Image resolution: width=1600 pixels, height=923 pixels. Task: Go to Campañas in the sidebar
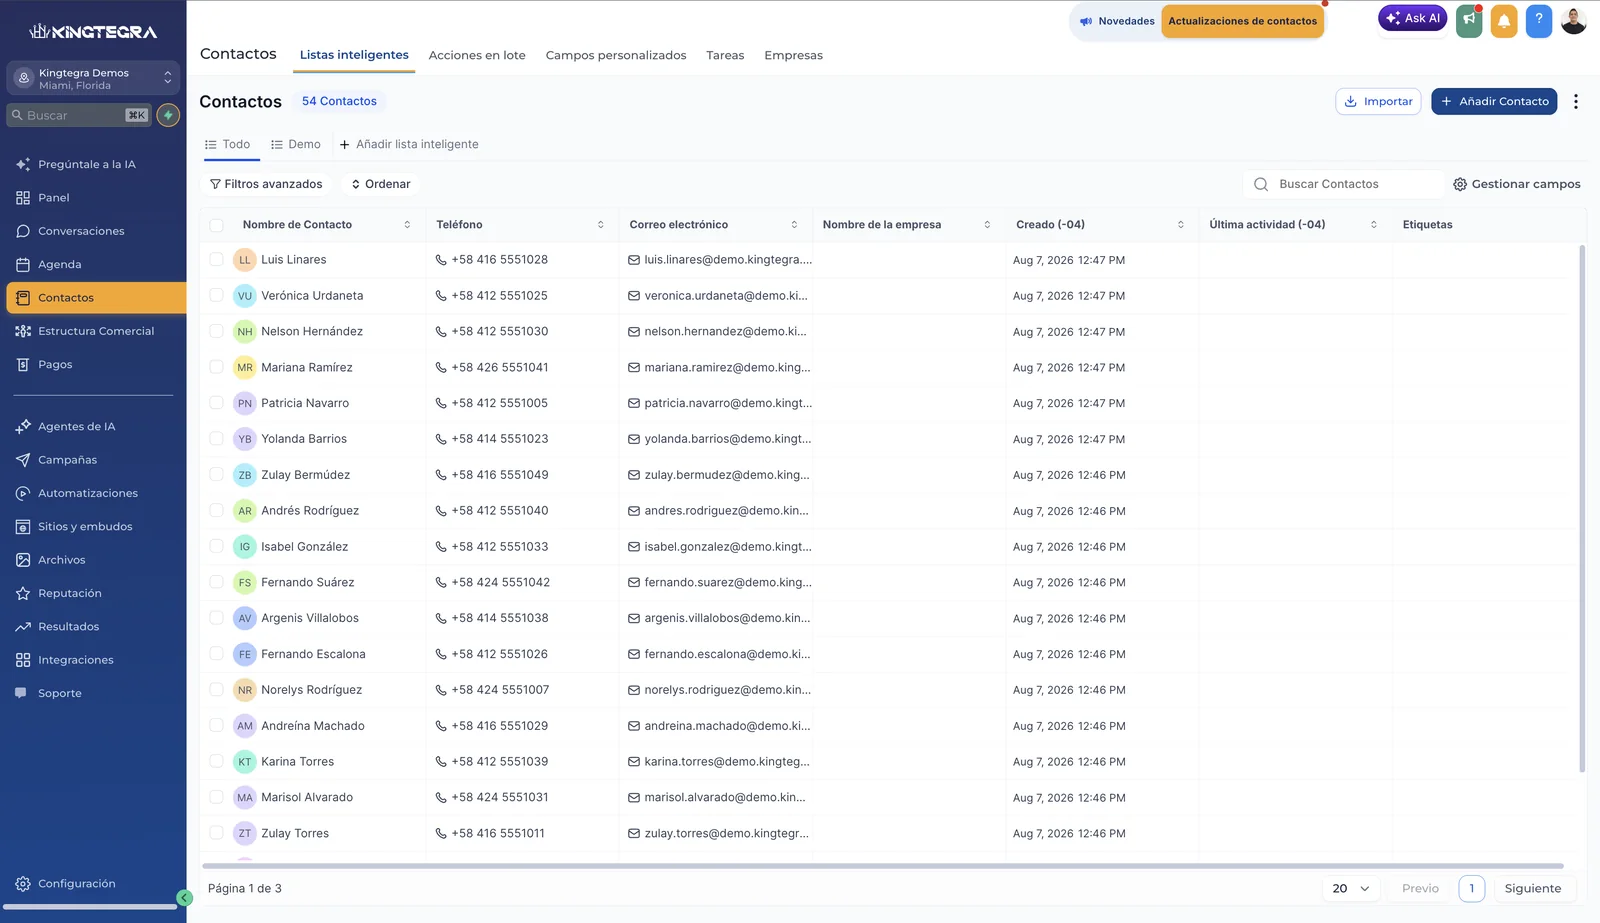pos(67,460)
